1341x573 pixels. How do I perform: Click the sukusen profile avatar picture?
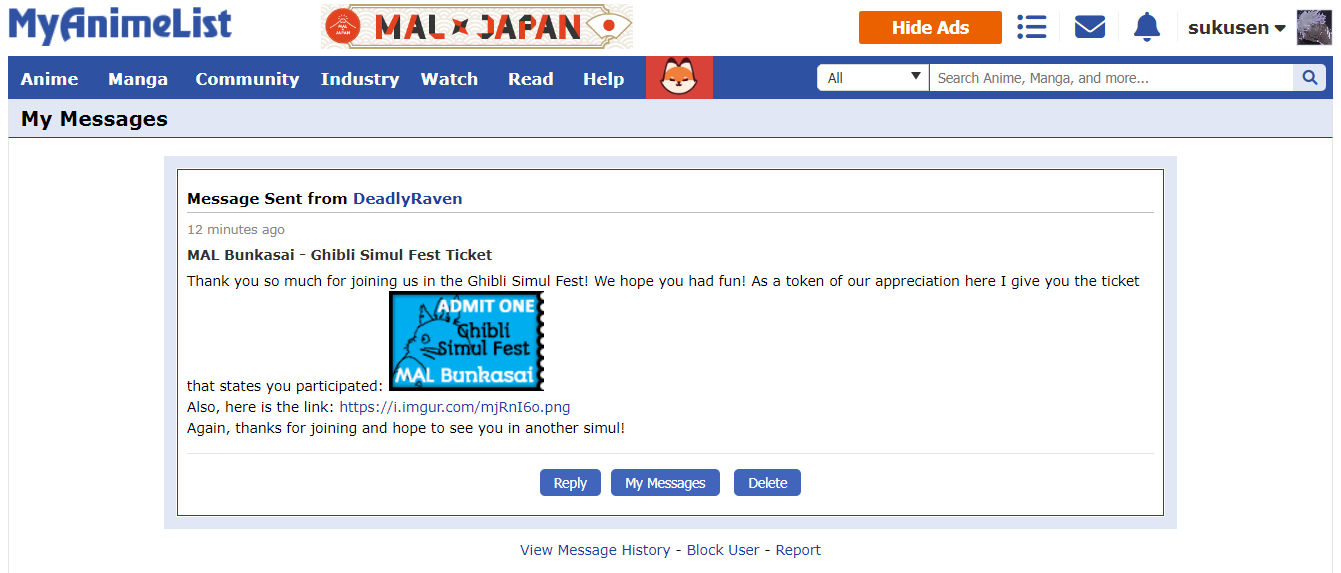(x=1314, y=28)
